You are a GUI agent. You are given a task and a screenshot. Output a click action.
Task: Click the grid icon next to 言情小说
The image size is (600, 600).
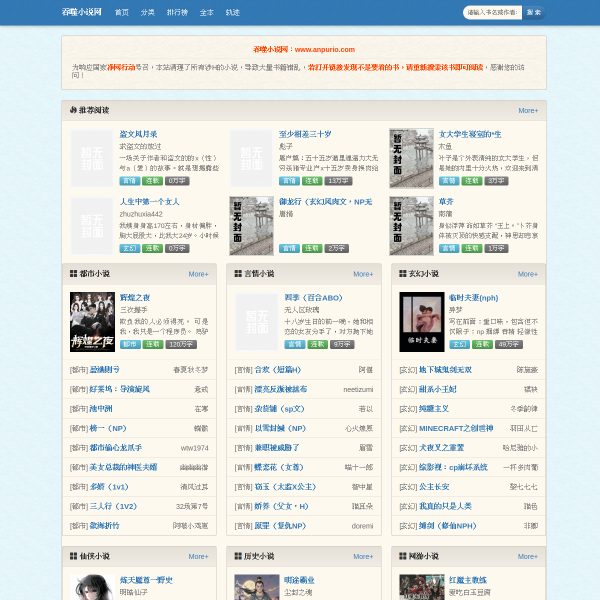point(238,274)
